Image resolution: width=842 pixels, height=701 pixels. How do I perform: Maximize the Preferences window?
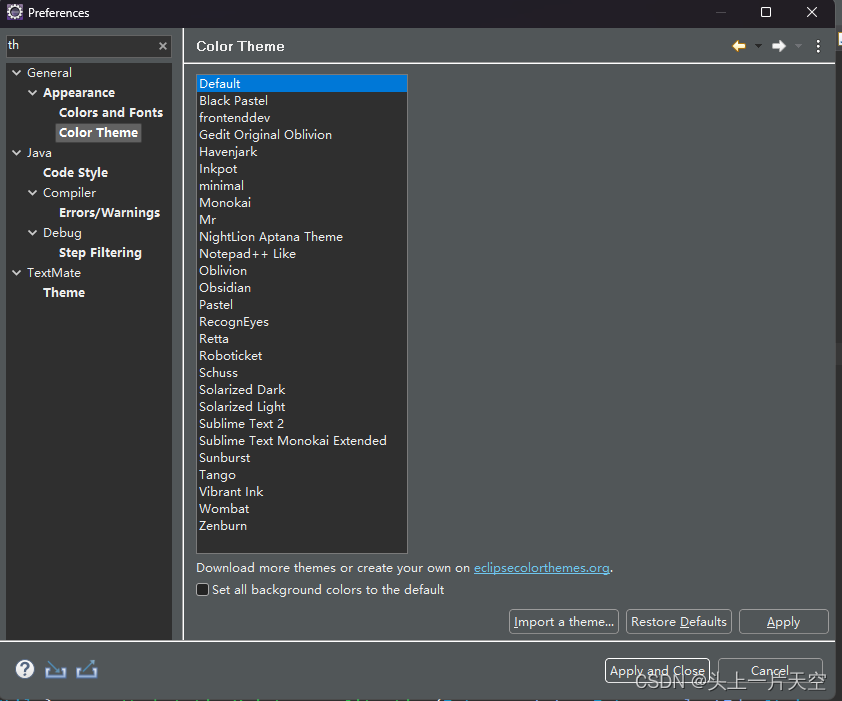766,12
